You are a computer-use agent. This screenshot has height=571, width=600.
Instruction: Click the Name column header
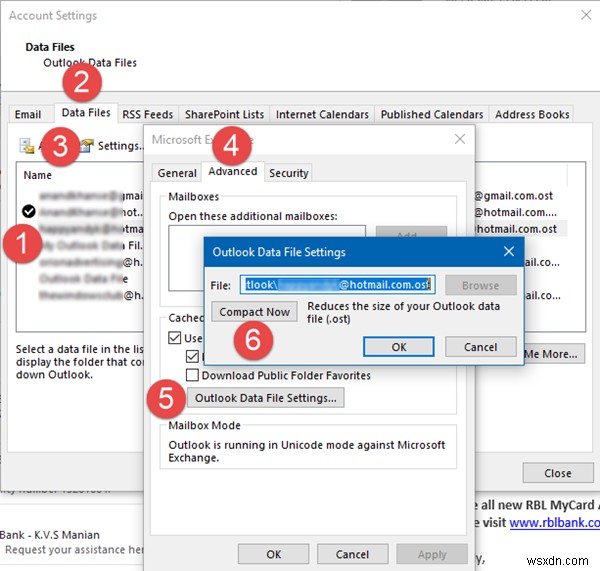[38, 175]
